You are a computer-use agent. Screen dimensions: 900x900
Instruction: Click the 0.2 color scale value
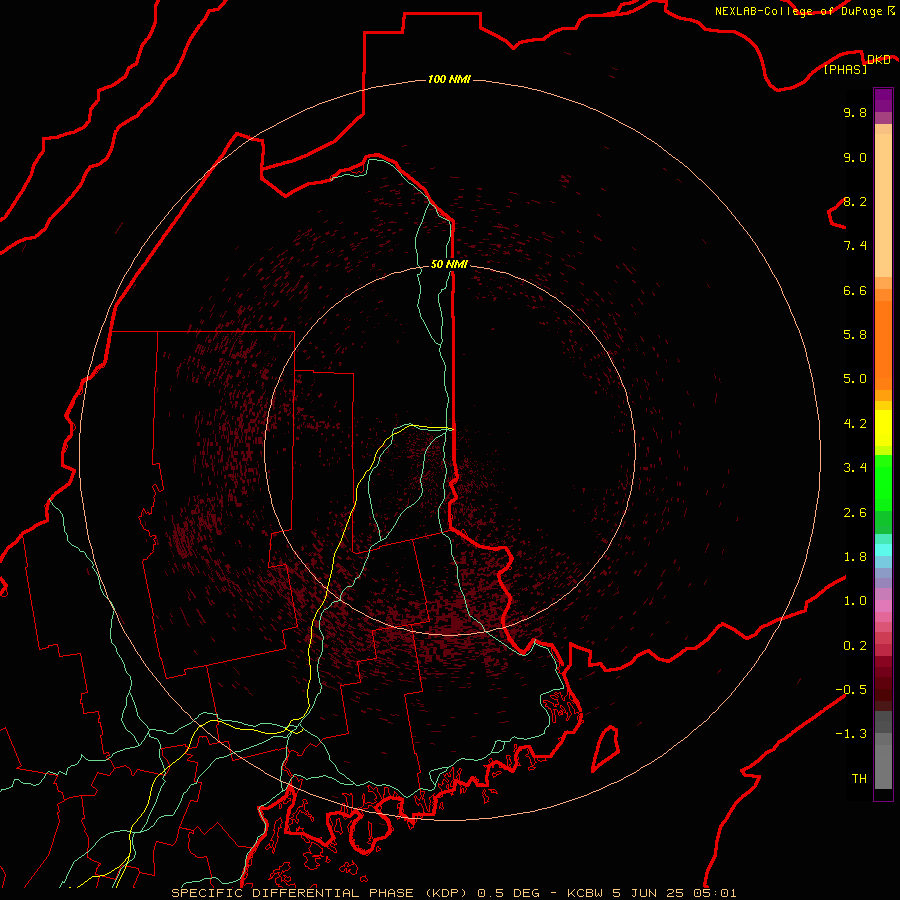(x=855, y=646)
